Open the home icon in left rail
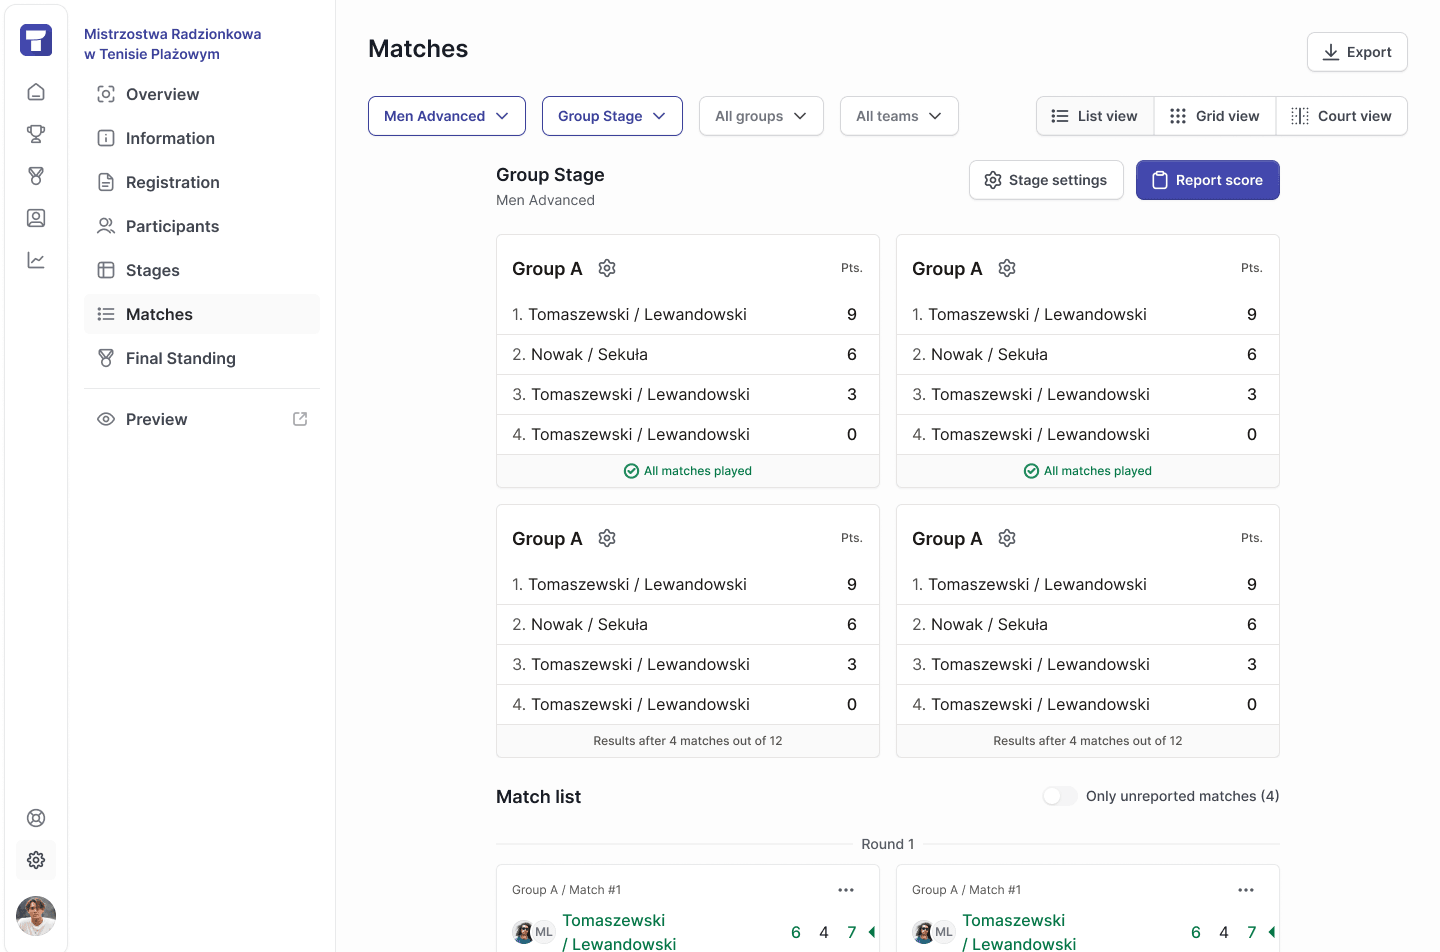This screenshot has width=1440, height=952. pos(36,92)
